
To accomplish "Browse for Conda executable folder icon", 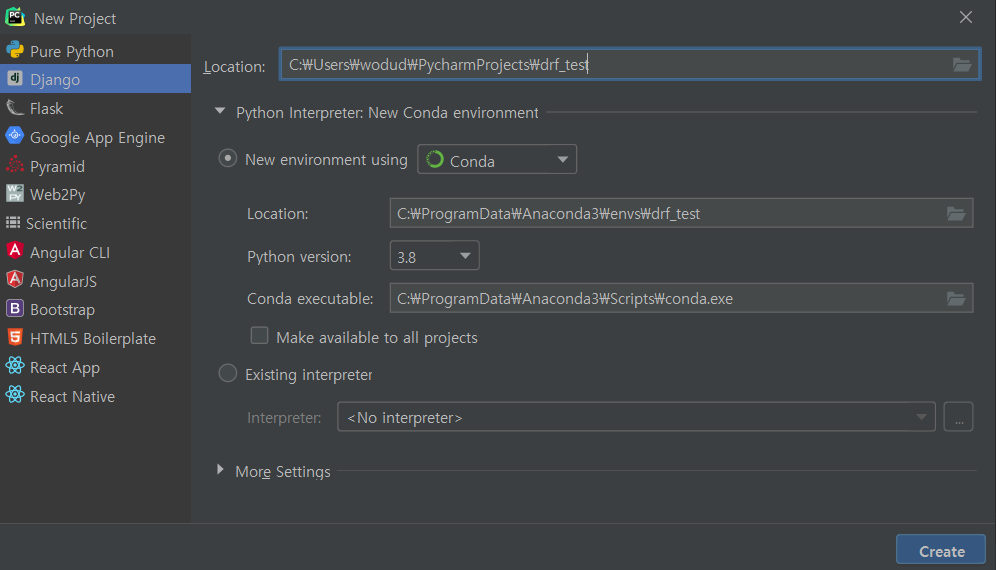I will click(955, 298).
